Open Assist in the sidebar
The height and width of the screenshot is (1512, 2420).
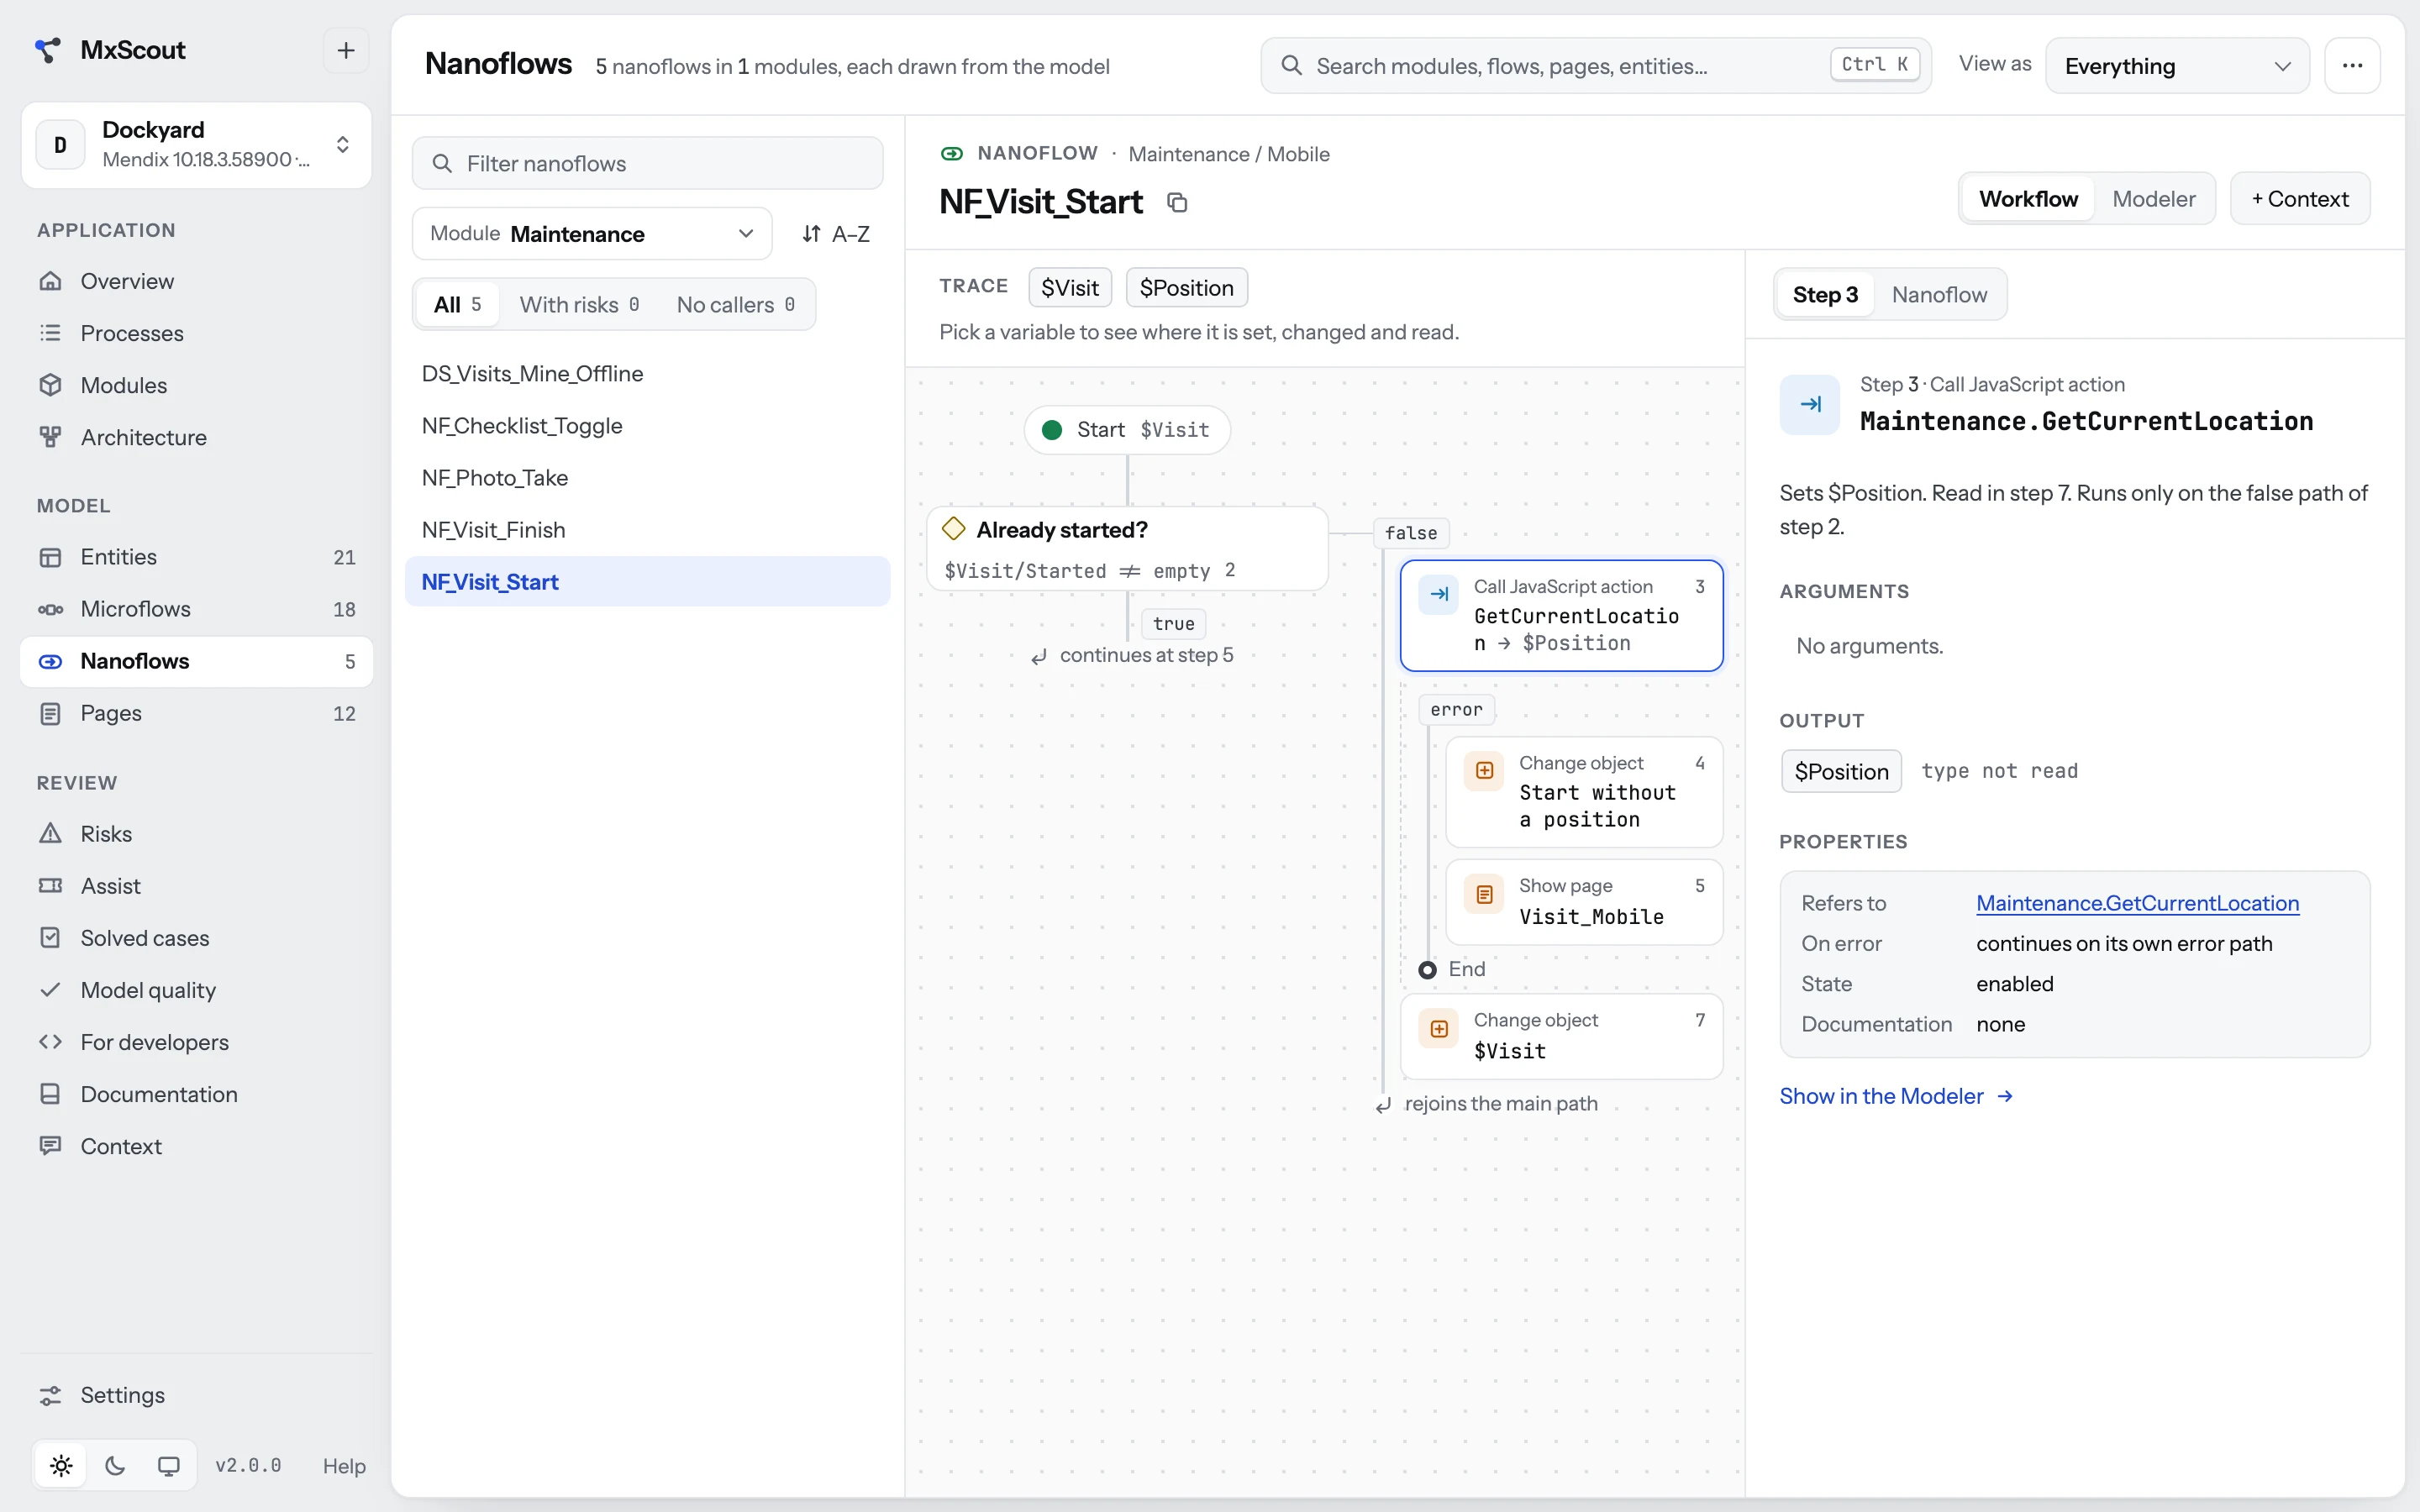(x=196, y=886)
